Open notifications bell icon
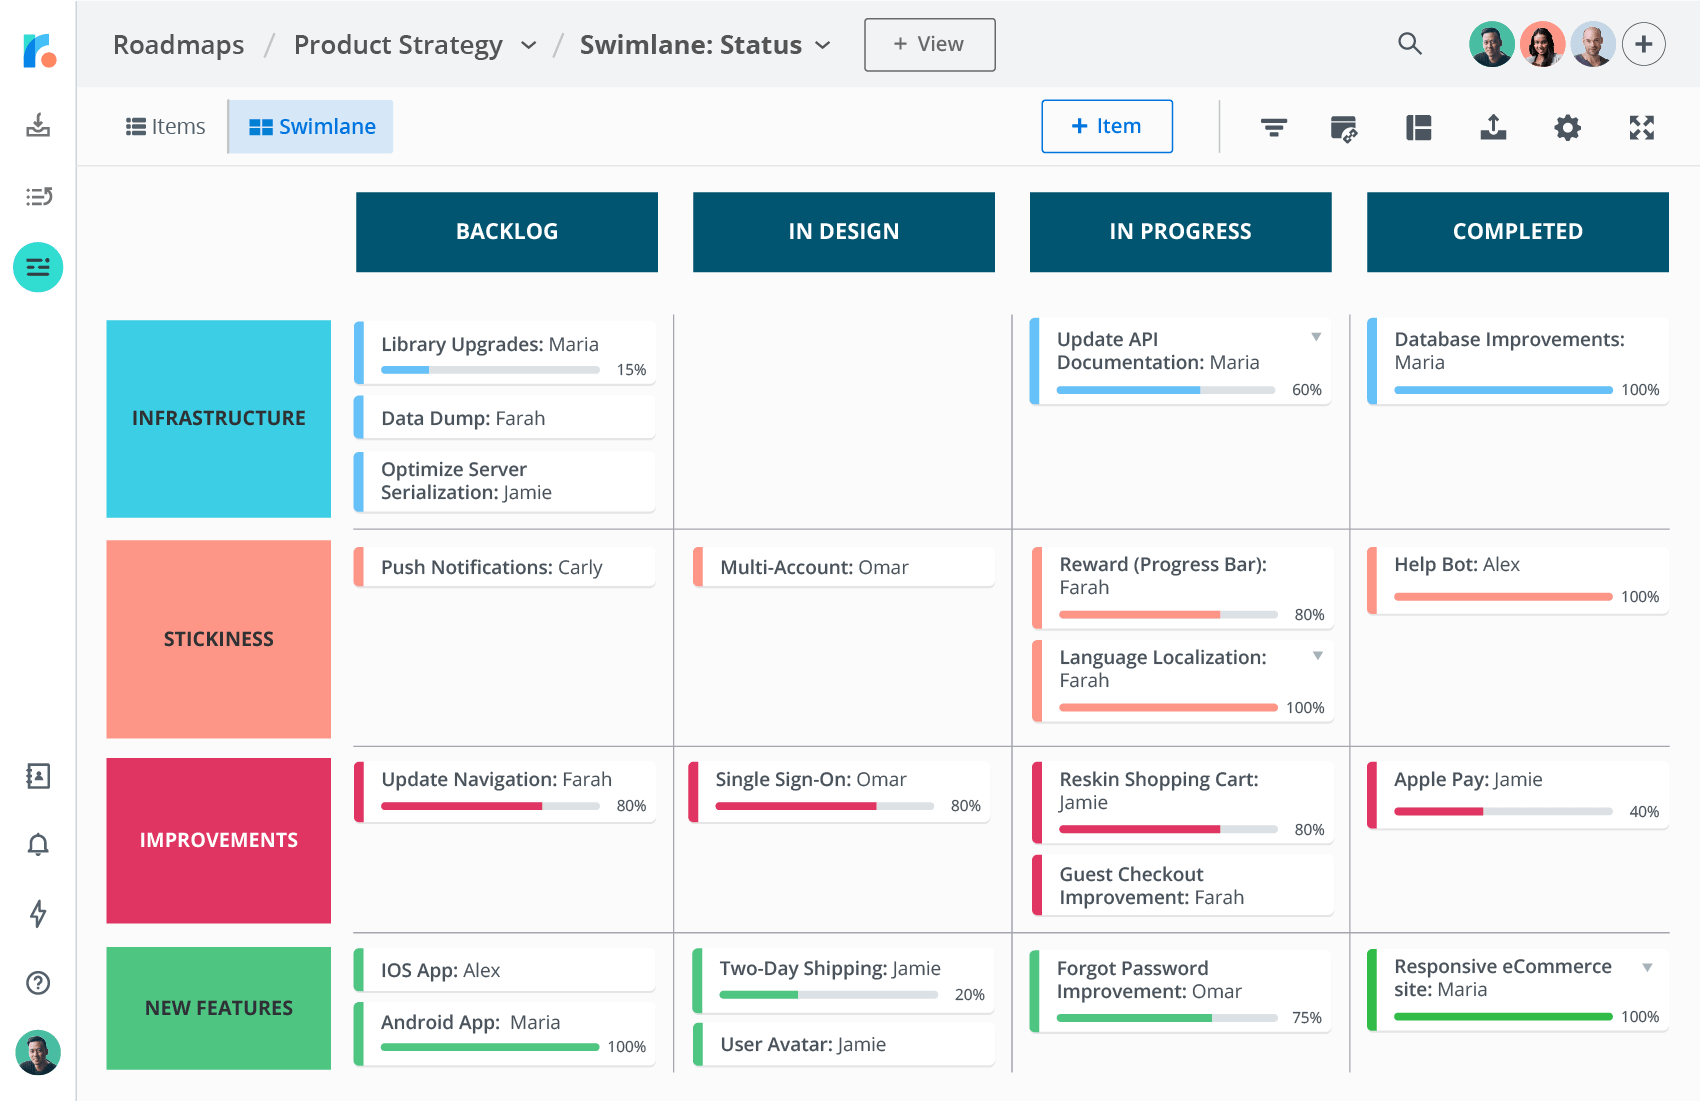 pos(38,845)
